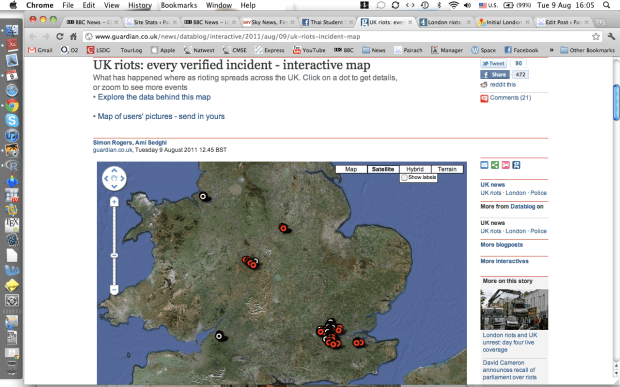Pan the map using the navigation wheel
Image resolution: width=620 pixels, height=387 pixels.
pyautogui.click(x=114, y=178)
